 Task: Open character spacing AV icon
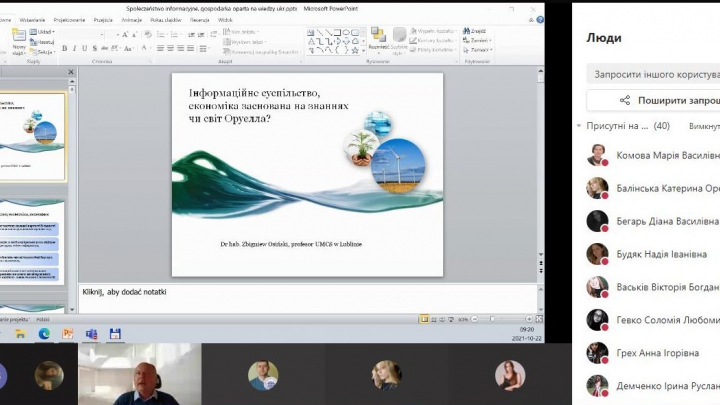[114, 48]
